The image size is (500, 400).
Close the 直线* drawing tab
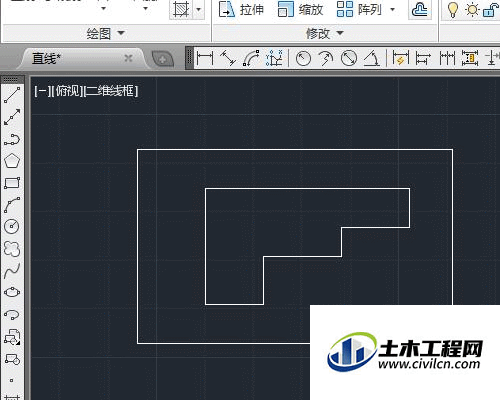pyautogui.click(x=128, y=58)
